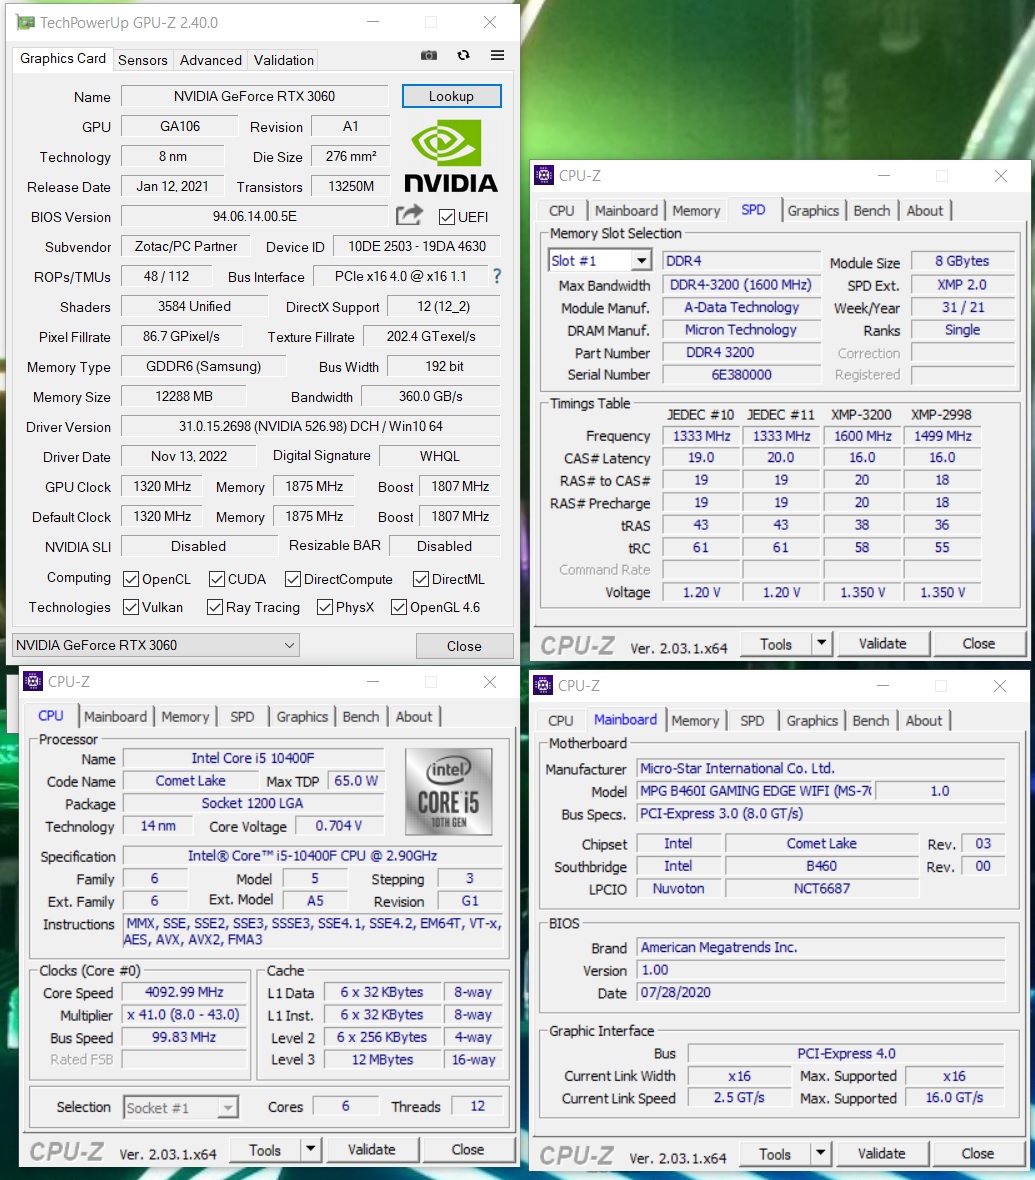Click Validate in the SPD window
The width and height of the screenshot is (1035, 1180).
pyautogui.click(x=883, y=643)
